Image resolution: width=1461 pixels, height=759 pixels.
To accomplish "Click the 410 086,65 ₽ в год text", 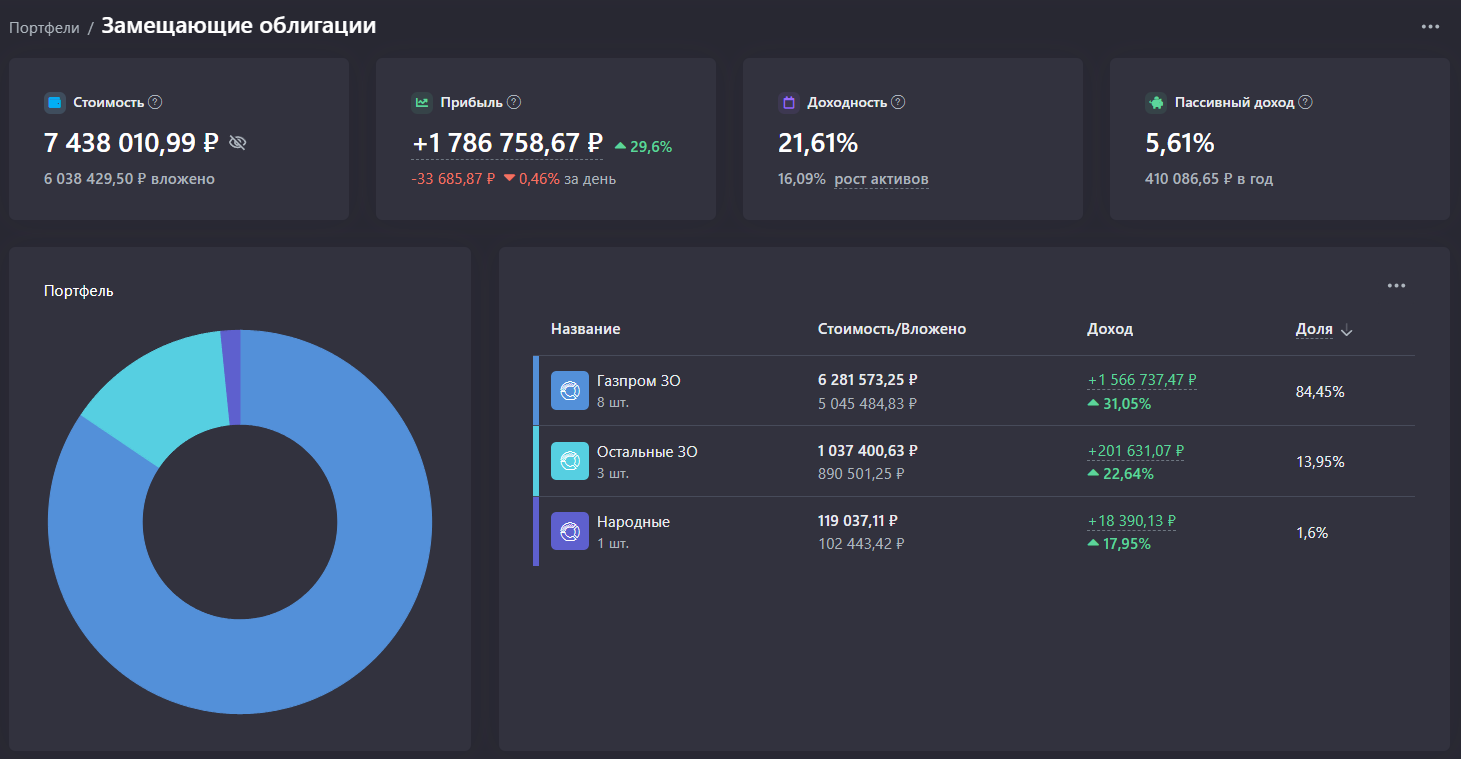I will point(1209,180).
